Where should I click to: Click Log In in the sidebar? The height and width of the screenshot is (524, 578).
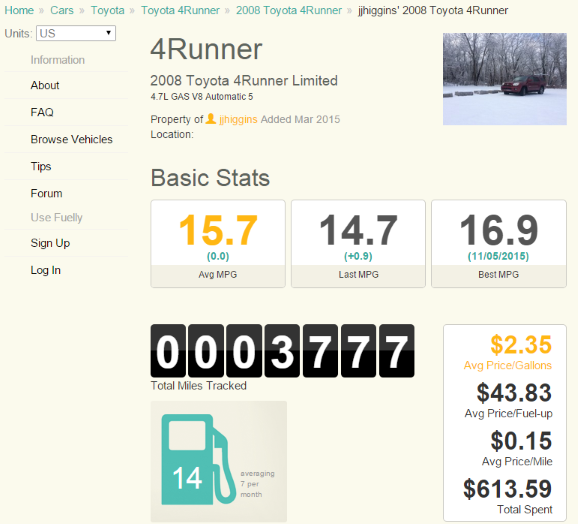click(x=45, y=270)
